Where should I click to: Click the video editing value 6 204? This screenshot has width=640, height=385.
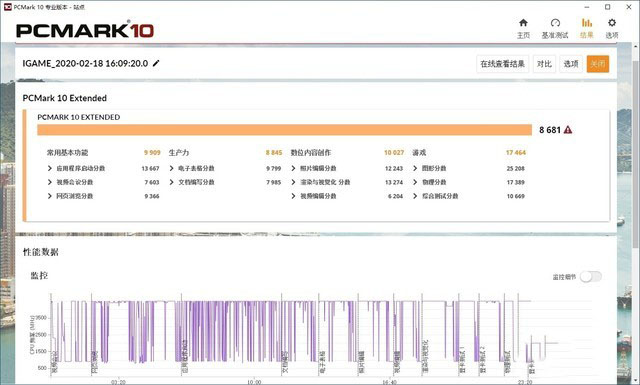[395, 196]
